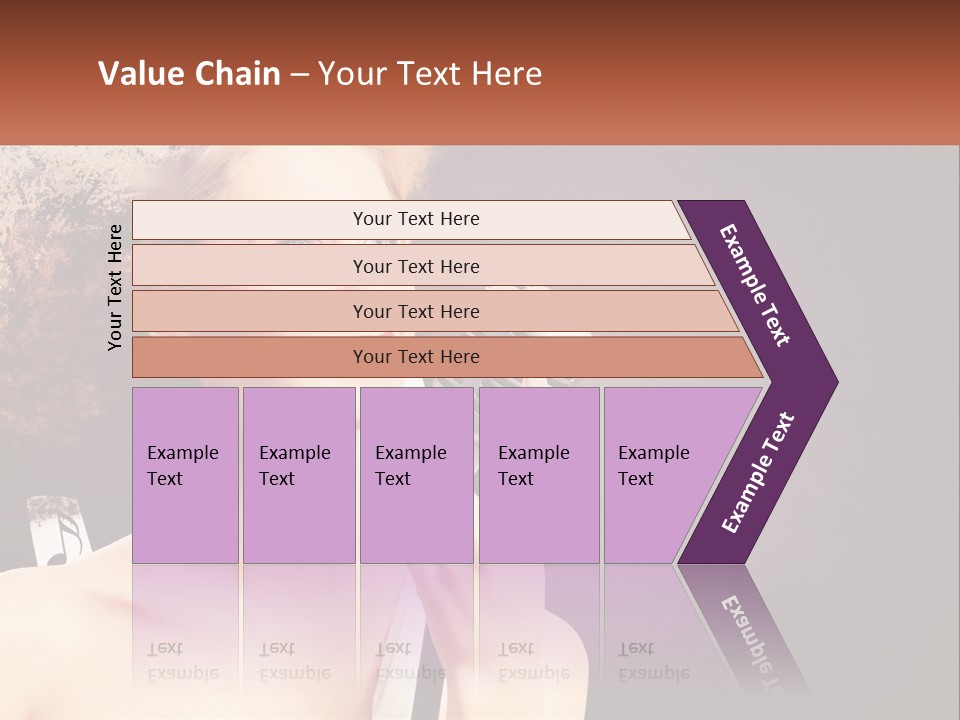Click the brown header banner area
Viewport: 960px width, 720px height.
750,70
